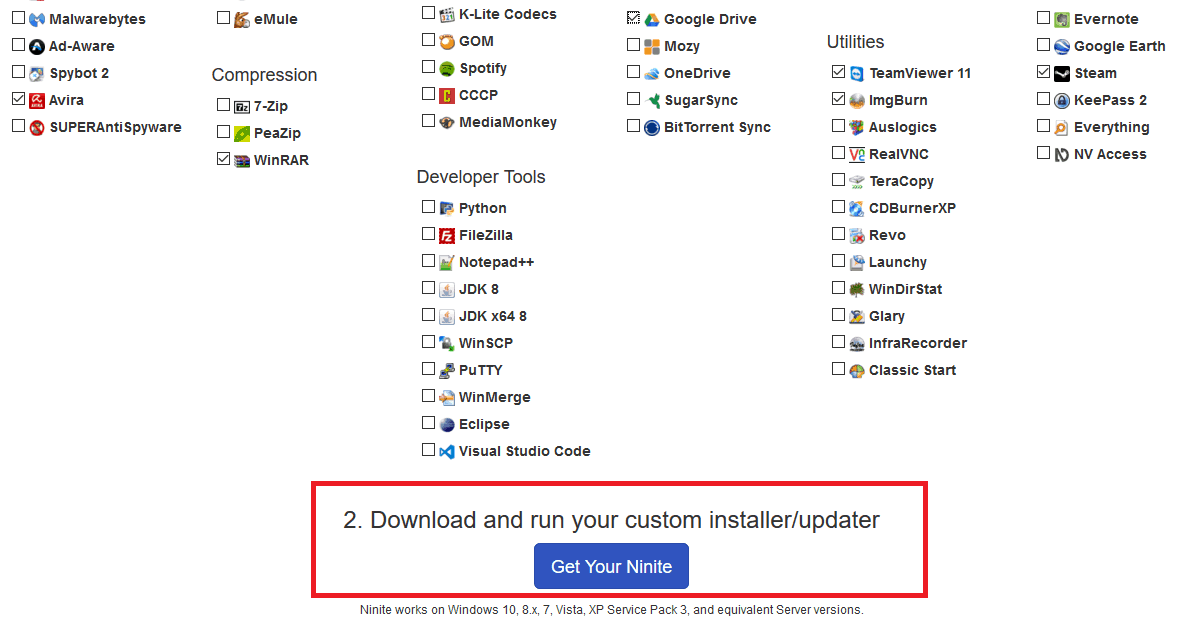The image size is (1185, 627).
Task: Click the Google Earth globe icon
Action: pos(1062,47)
